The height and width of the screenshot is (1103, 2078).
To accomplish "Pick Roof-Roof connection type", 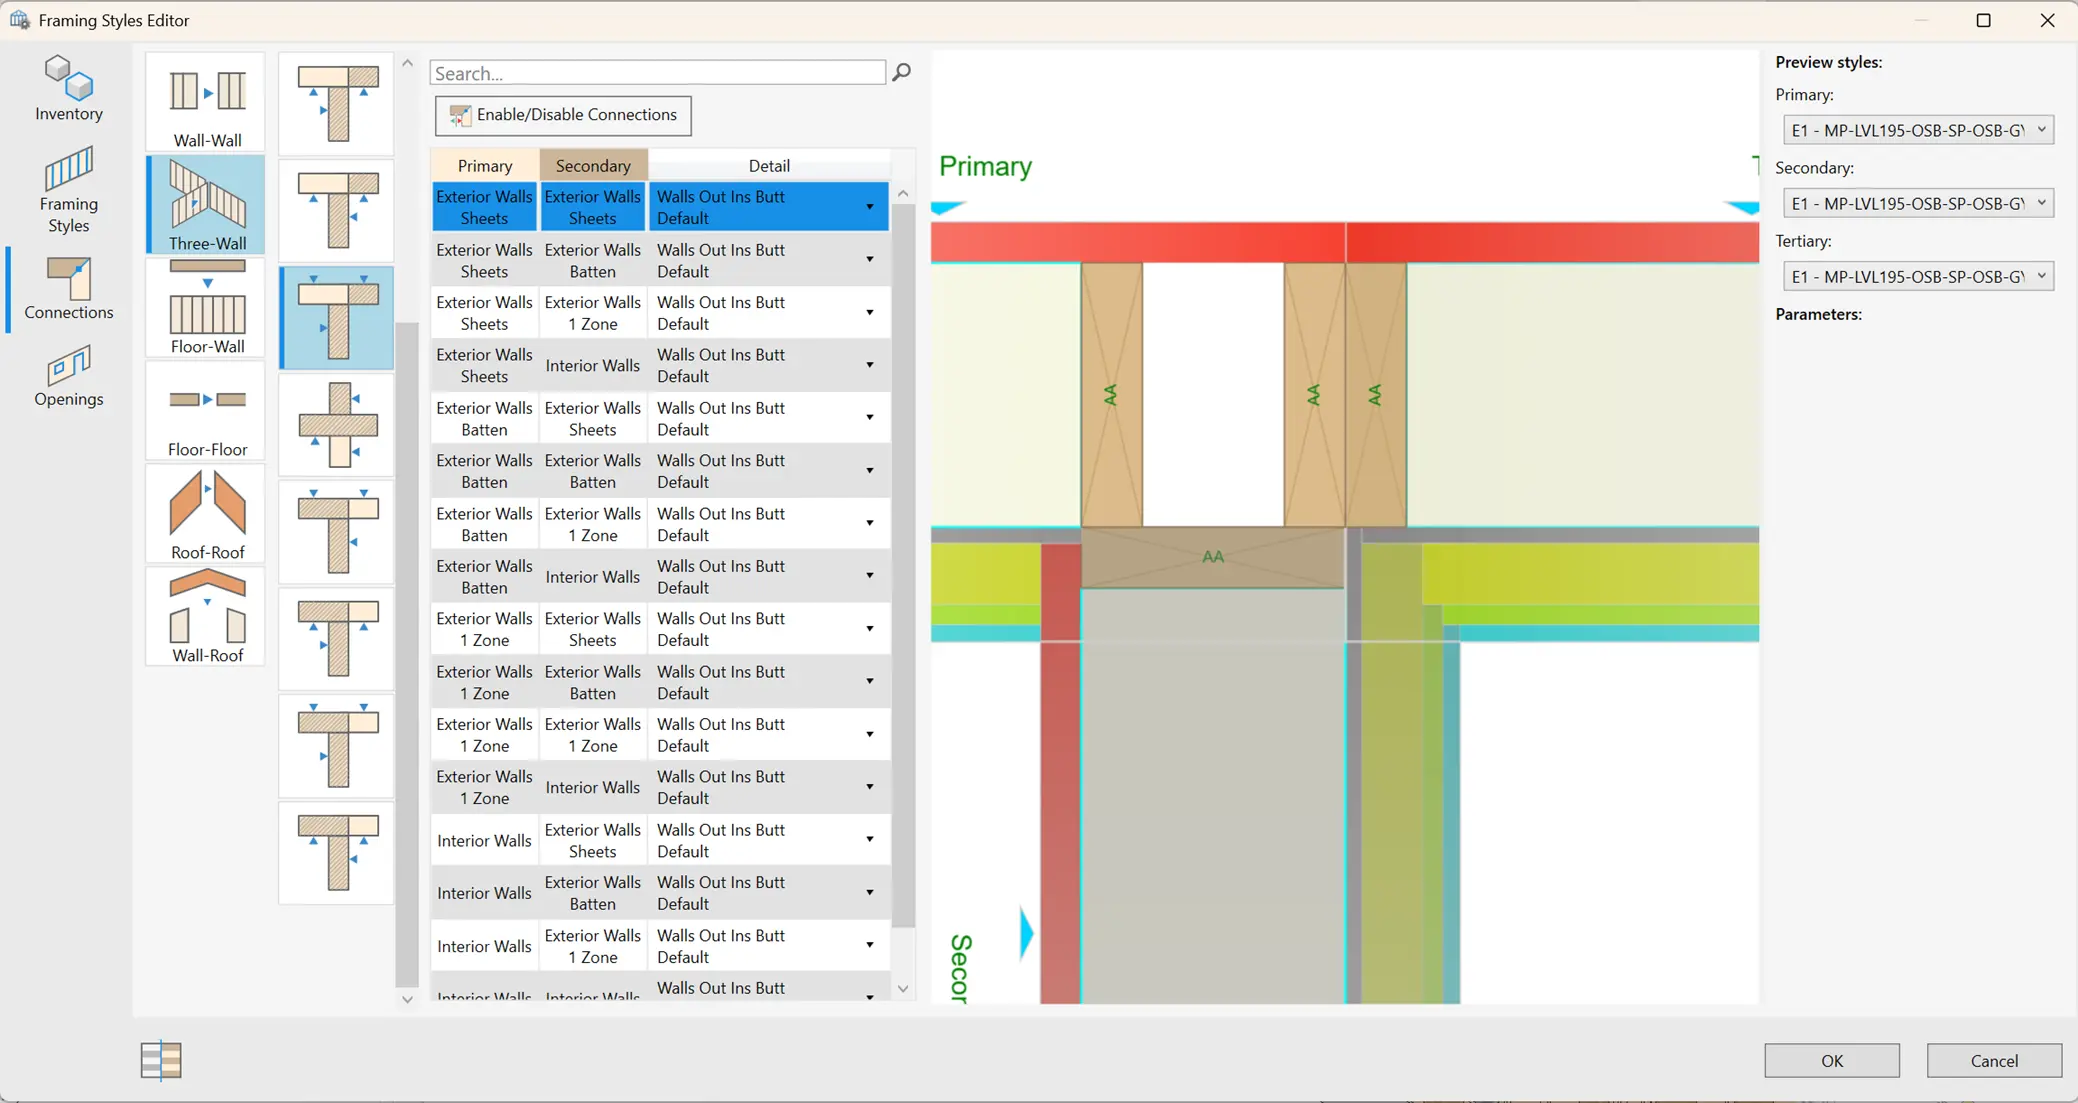I will [x=206, y=513].
